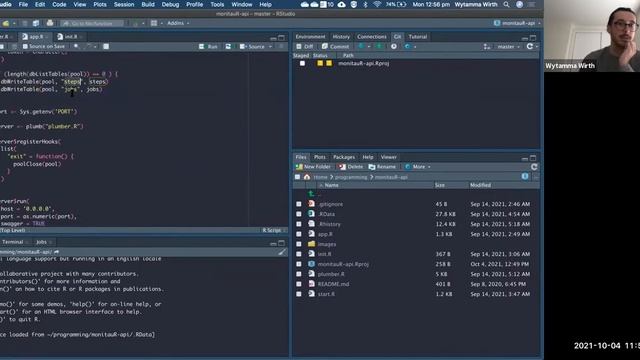Screen dimensions: 640x360
Task: Open the Source button's dropdown arrow
Action: click(270, 47)
